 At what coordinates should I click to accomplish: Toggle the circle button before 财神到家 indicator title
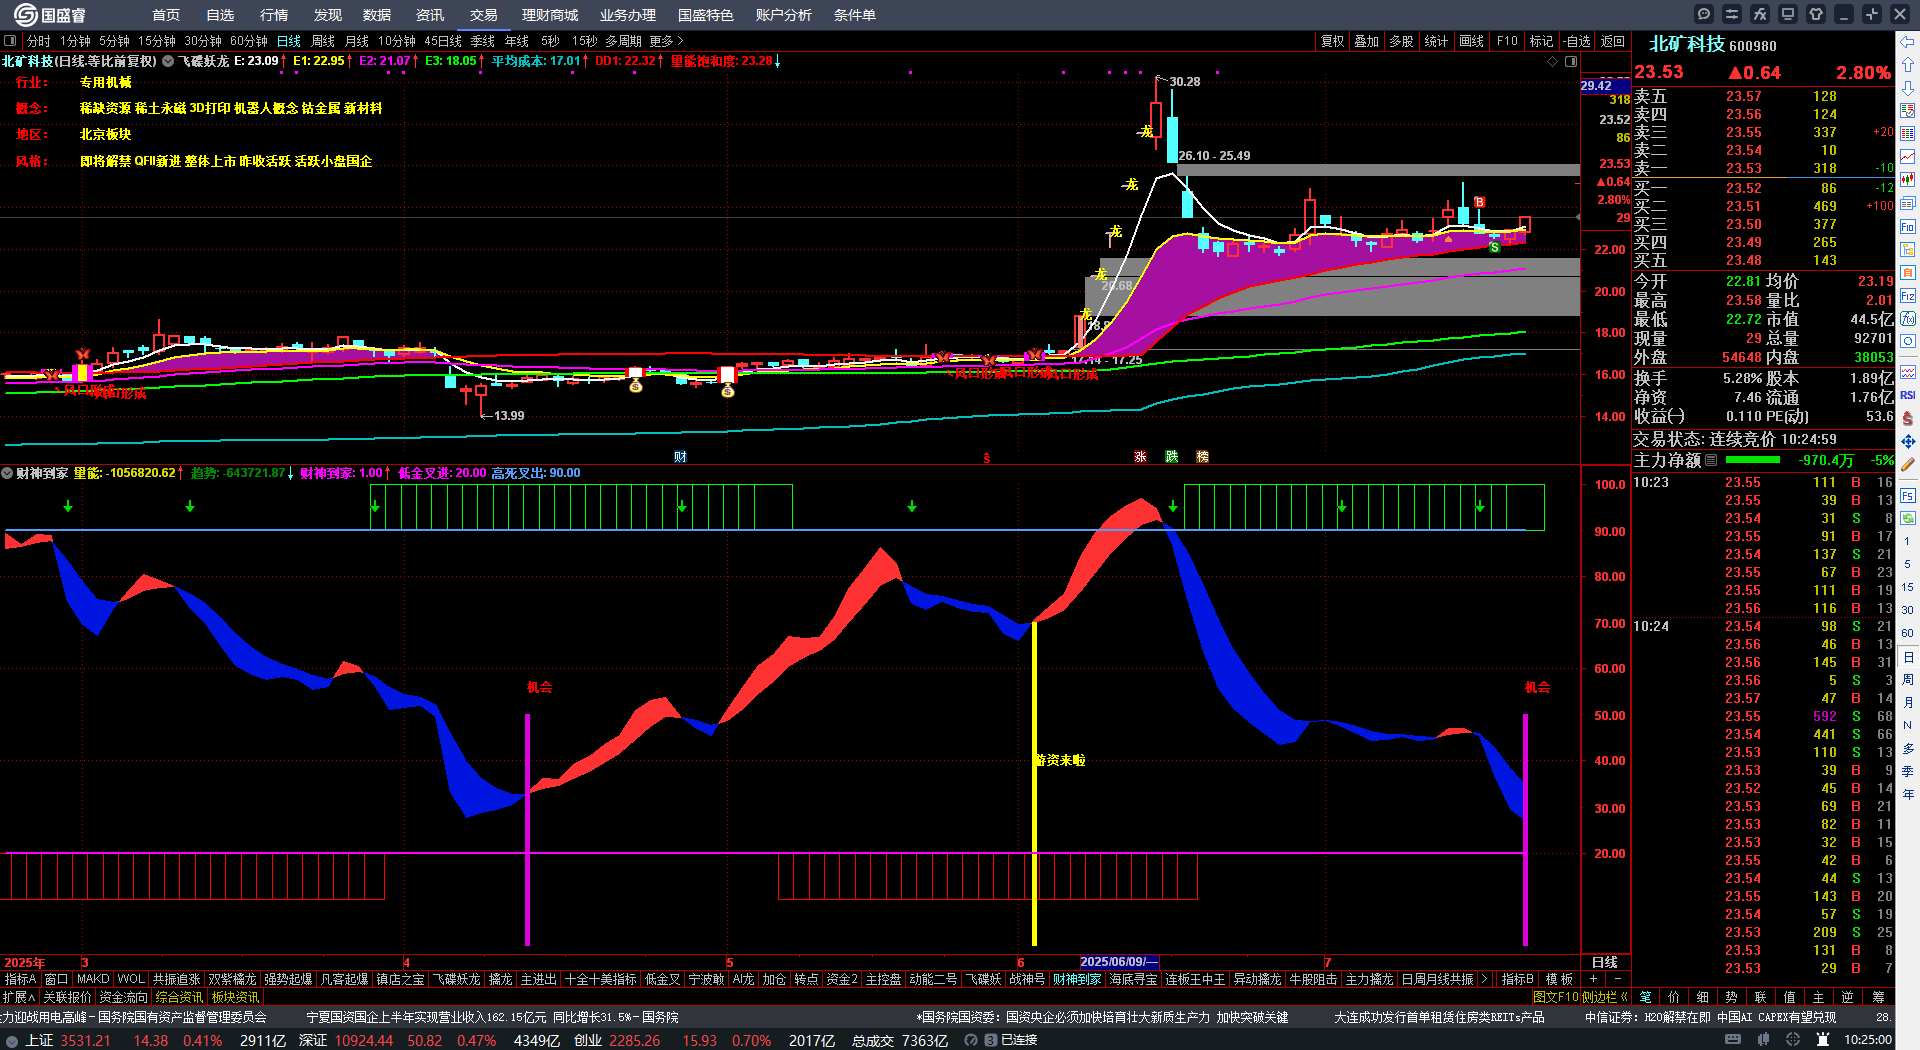[7, 473]
